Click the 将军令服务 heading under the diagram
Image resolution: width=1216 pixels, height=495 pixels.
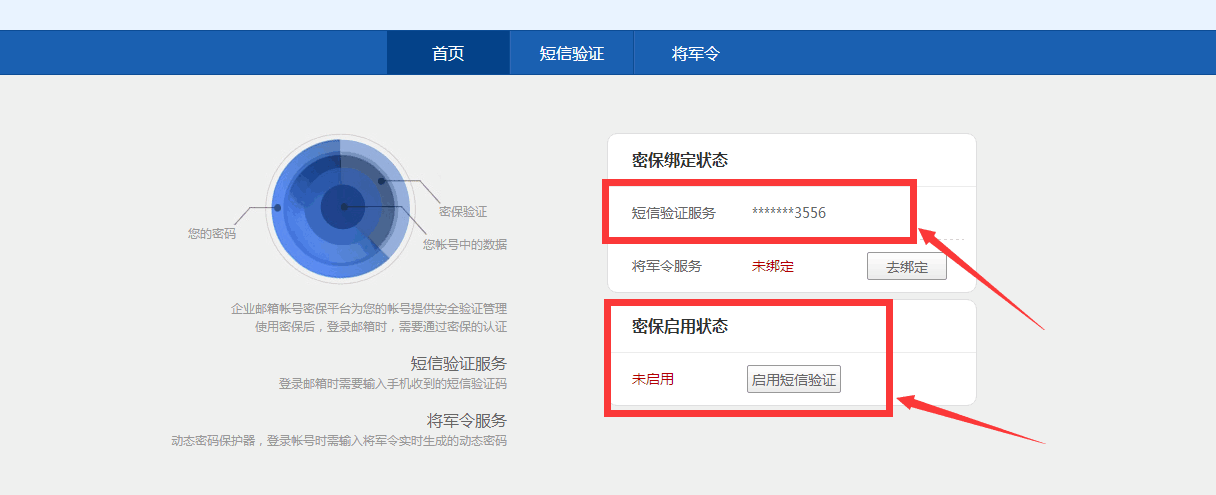tap(466, 420)
